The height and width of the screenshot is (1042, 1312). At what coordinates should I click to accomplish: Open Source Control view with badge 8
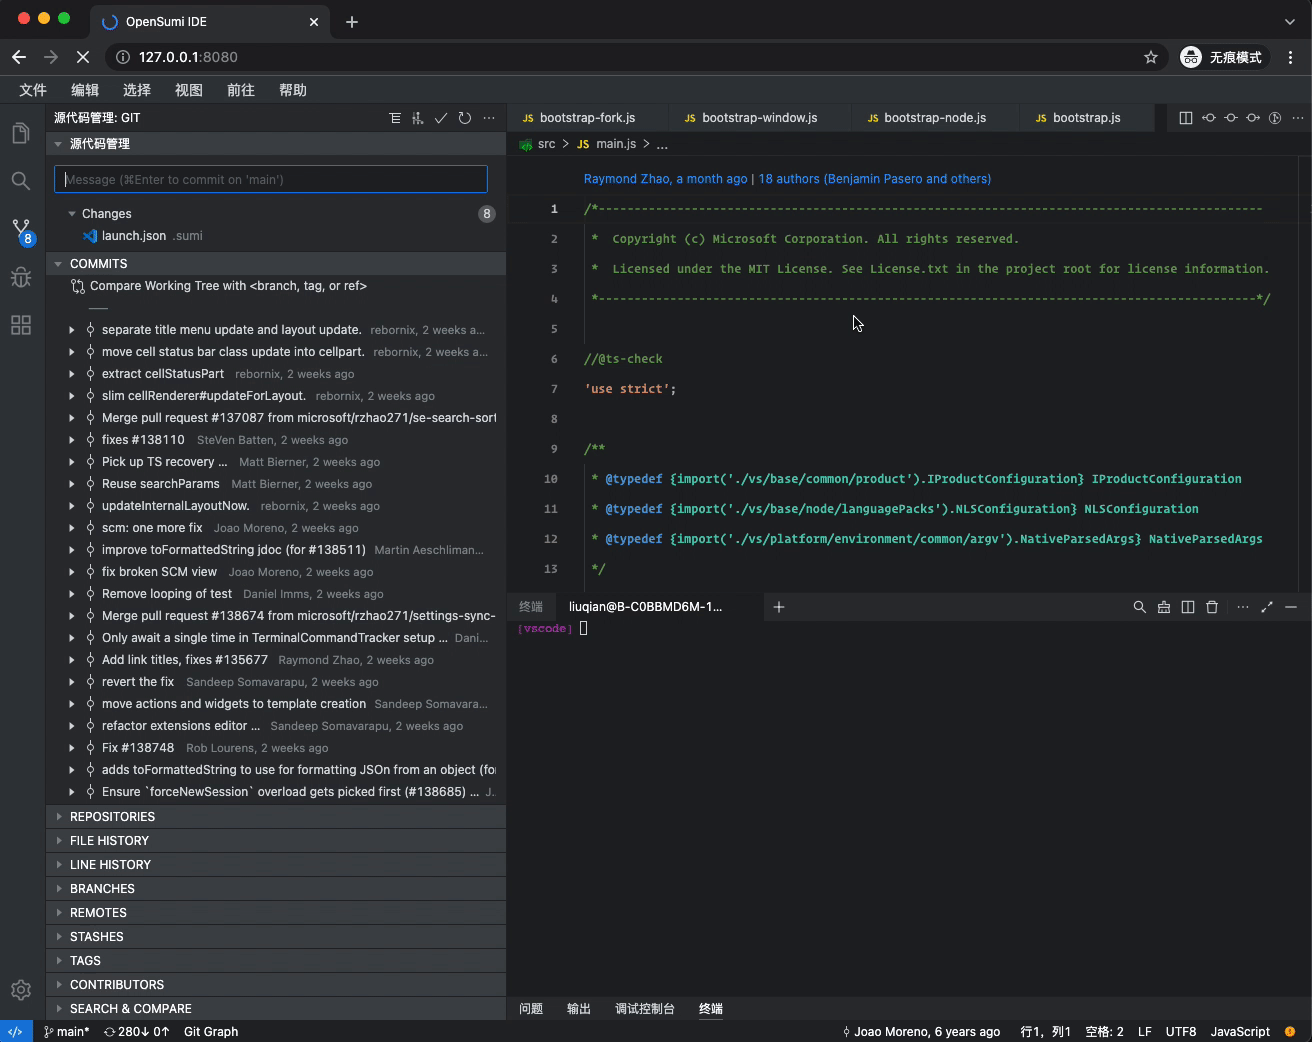point(21,231)
